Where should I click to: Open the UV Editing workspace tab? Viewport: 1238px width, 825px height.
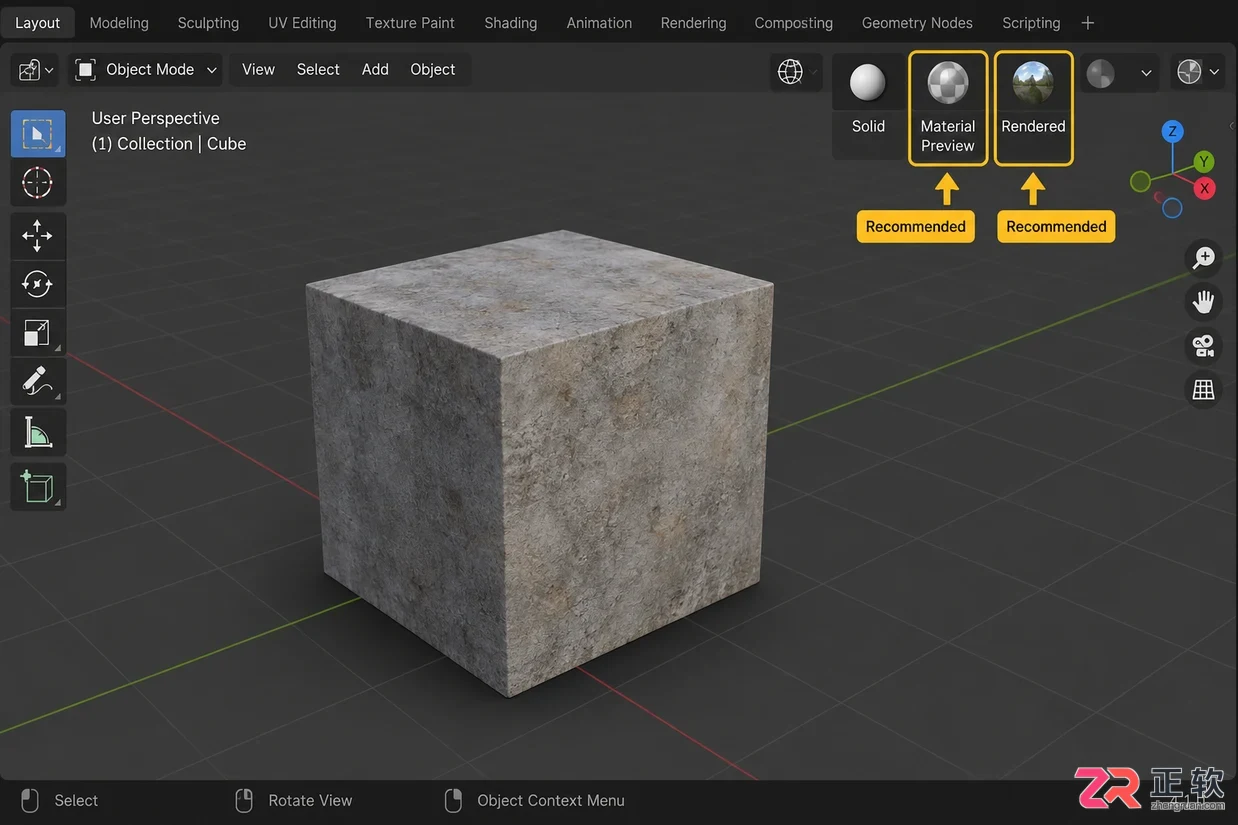point(302,22)
